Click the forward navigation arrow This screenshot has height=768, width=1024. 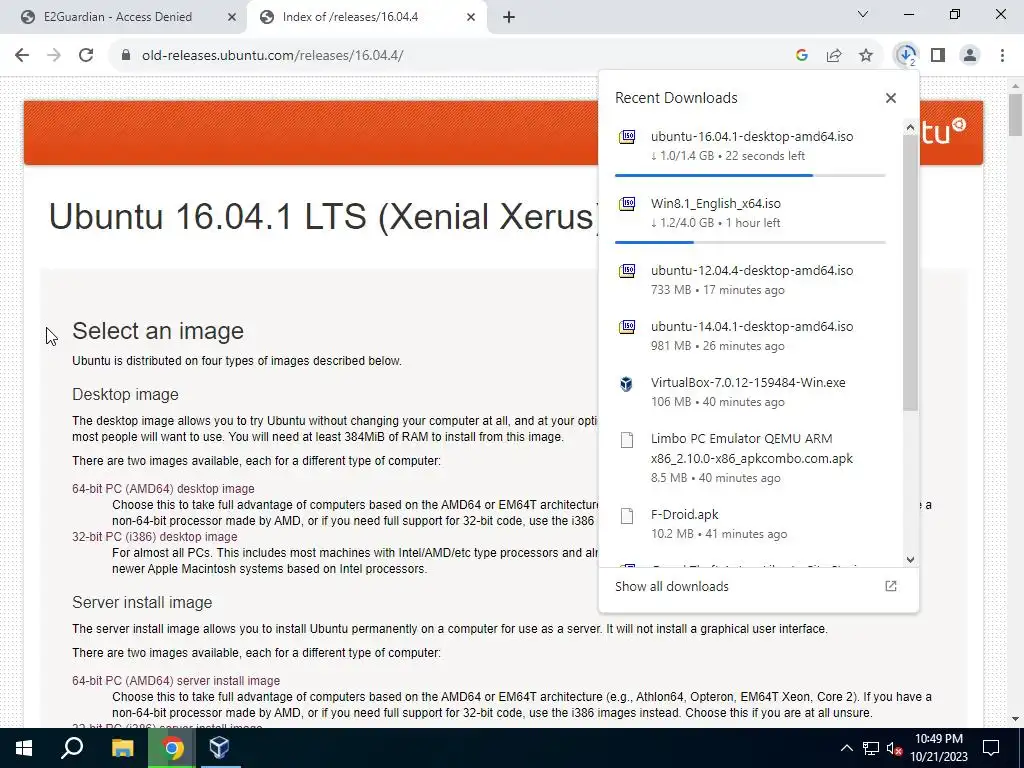point(54,56)
